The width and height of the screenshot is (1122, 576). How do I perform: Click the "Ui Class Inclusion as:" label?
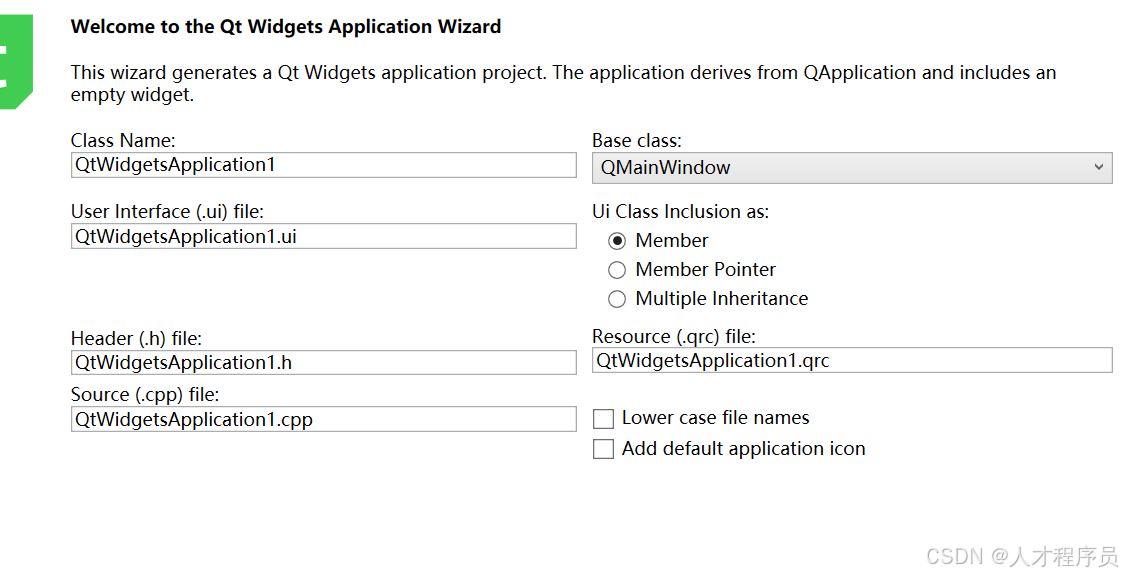click(680, 212)
